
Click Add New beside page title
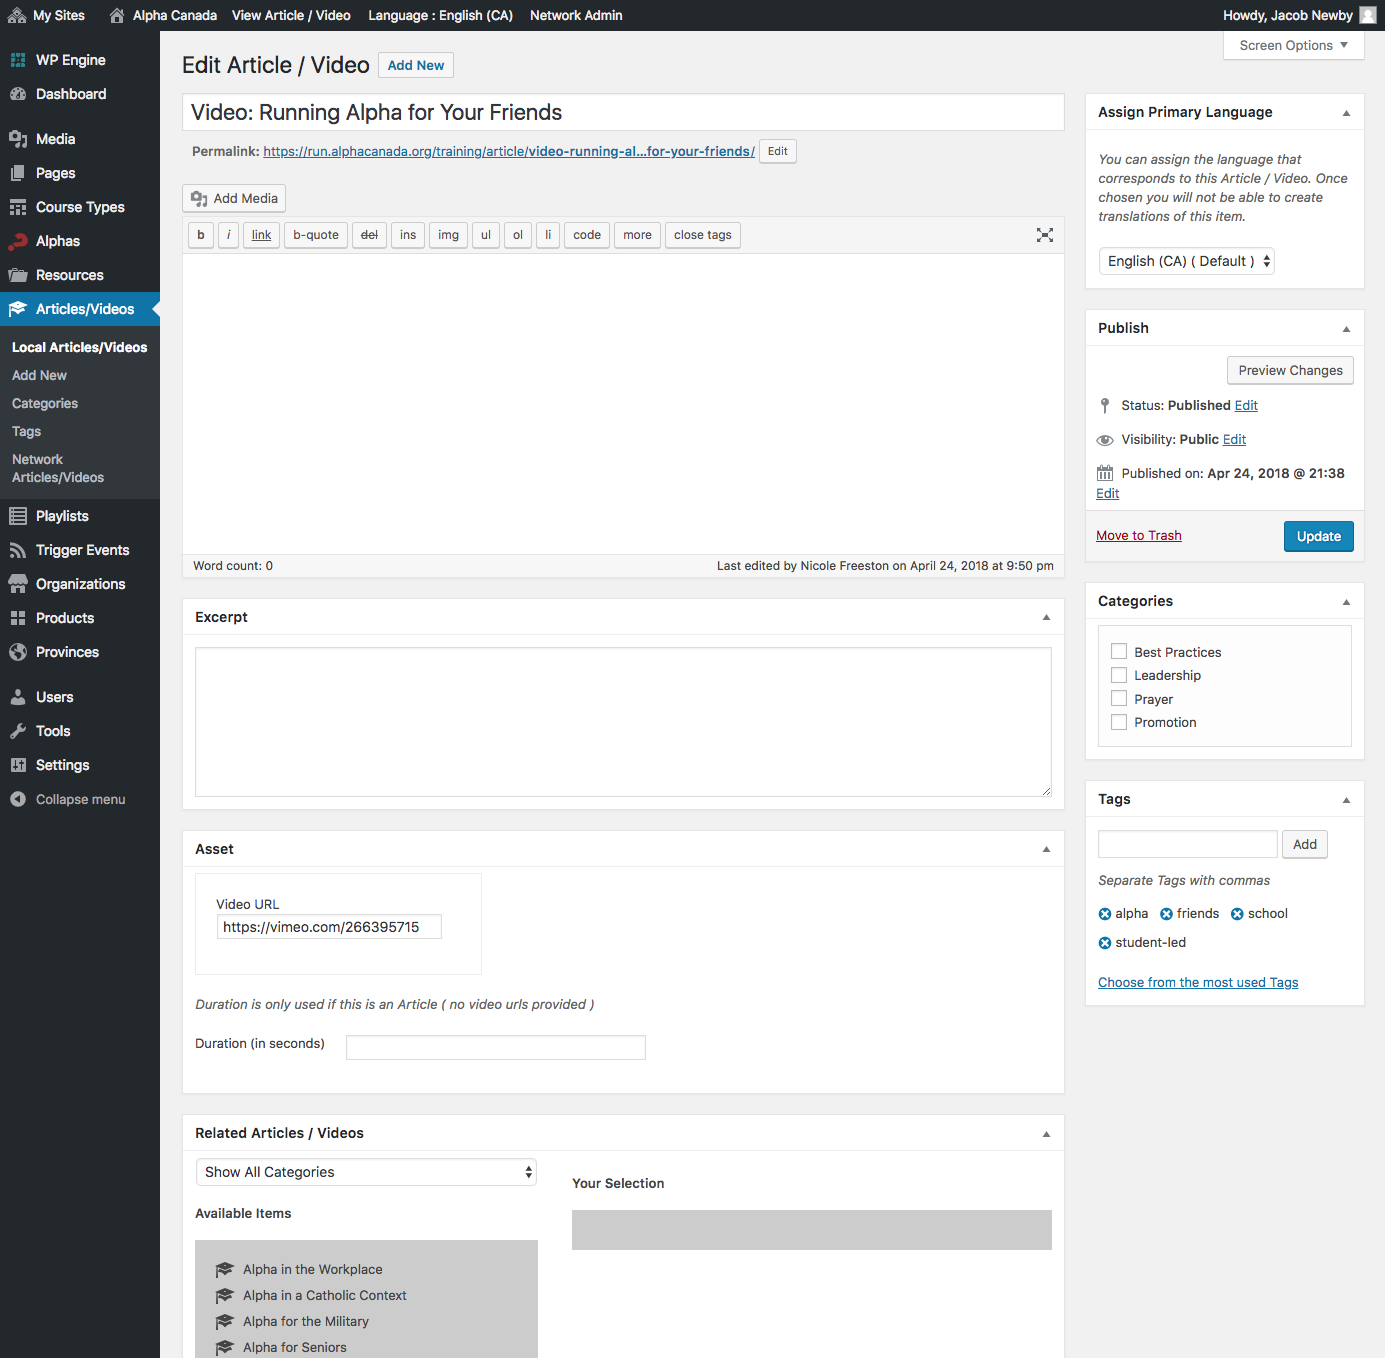[x=416, y=65]
